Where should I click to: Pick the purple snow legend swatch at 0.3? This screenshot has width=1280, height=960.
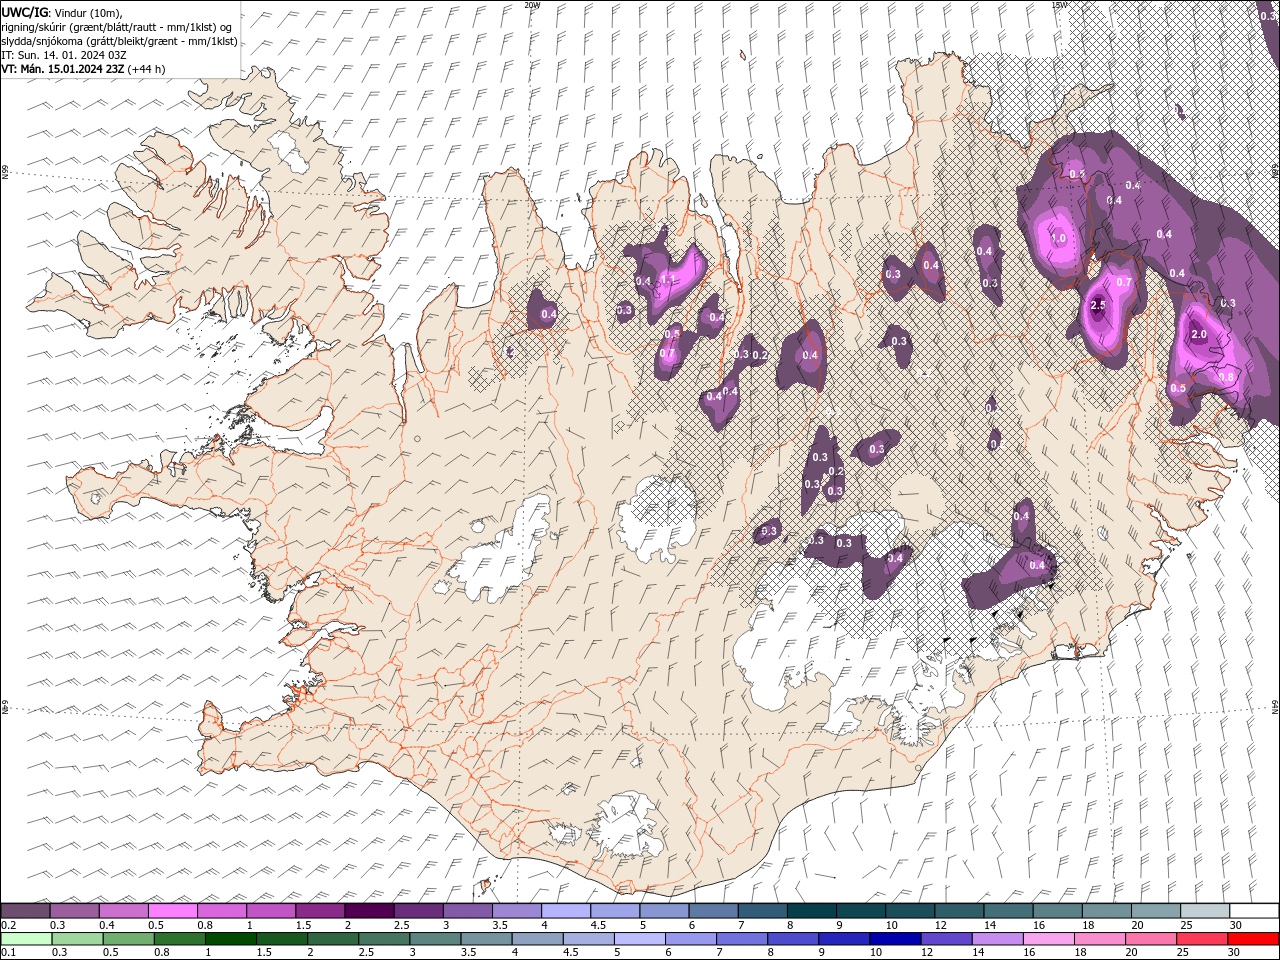click(x=74, y=911)
